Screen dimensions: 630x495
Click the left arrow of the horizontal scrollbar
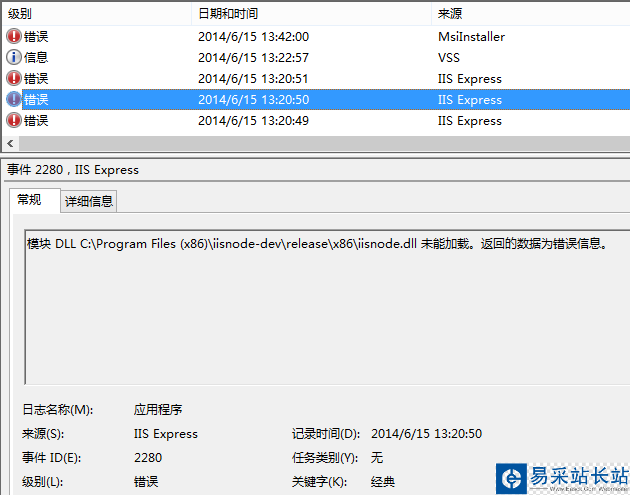pyautogui.click(x=10, y=143)
